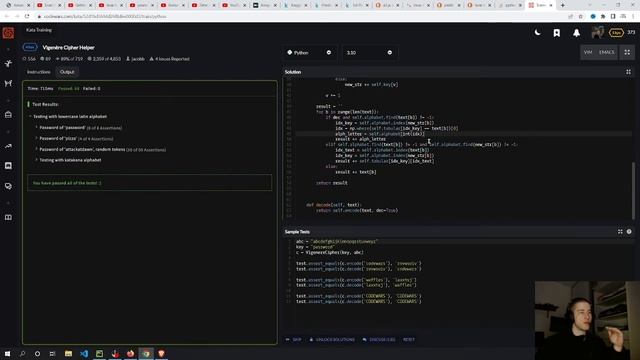Click the Kata Training header text
The image size is (640, 360).
[39, 30]
